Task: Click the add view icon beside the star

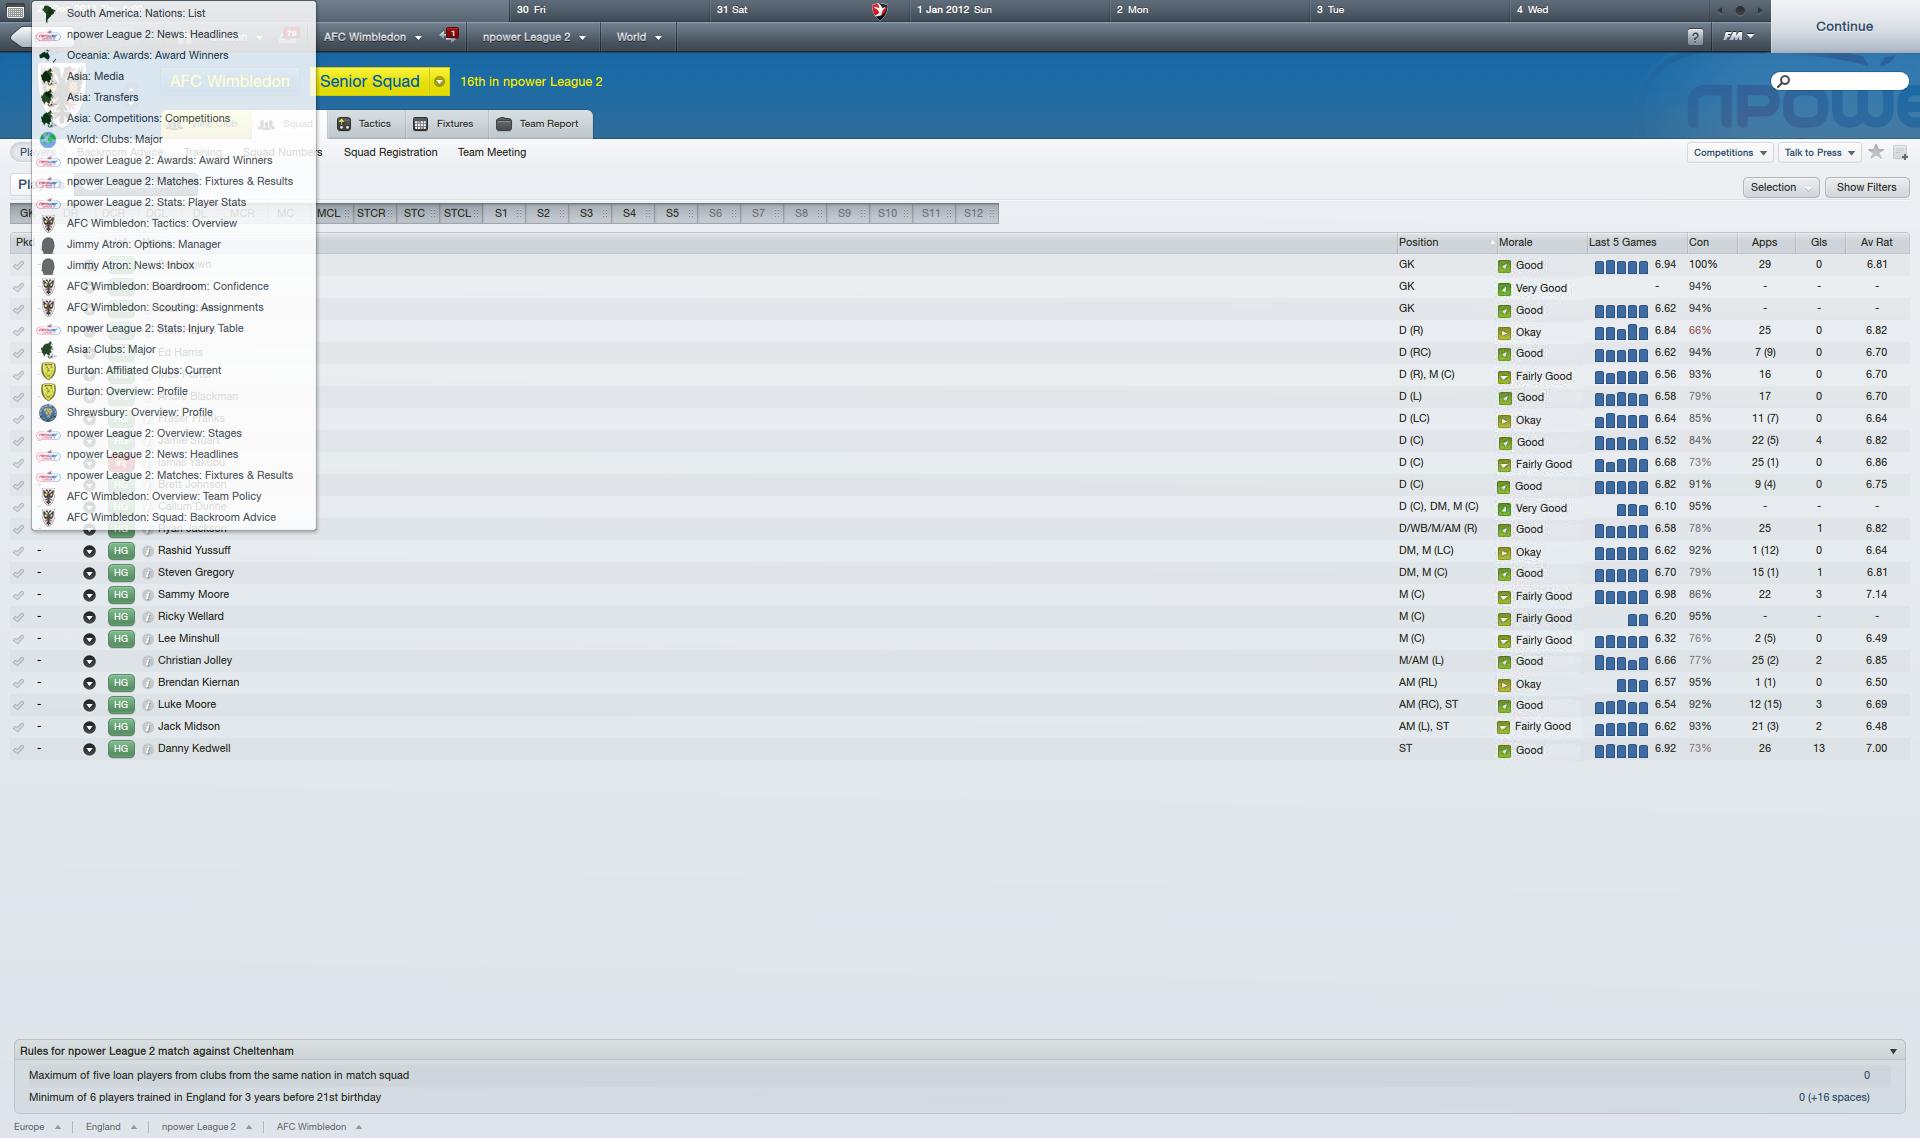Action: 1900,153
